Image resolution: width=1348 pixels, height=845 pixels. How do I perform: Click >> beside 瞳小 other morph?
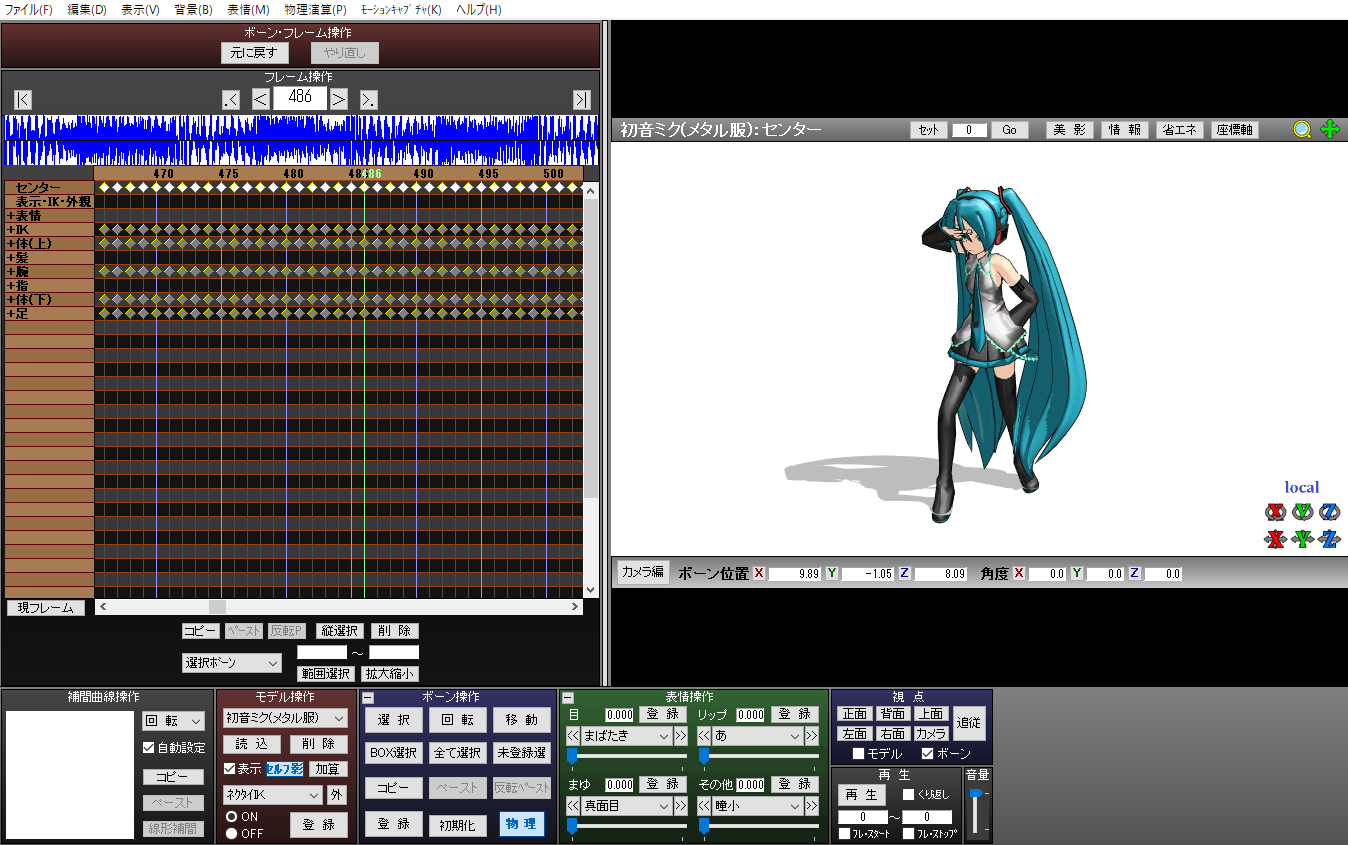tap(811, 806)
